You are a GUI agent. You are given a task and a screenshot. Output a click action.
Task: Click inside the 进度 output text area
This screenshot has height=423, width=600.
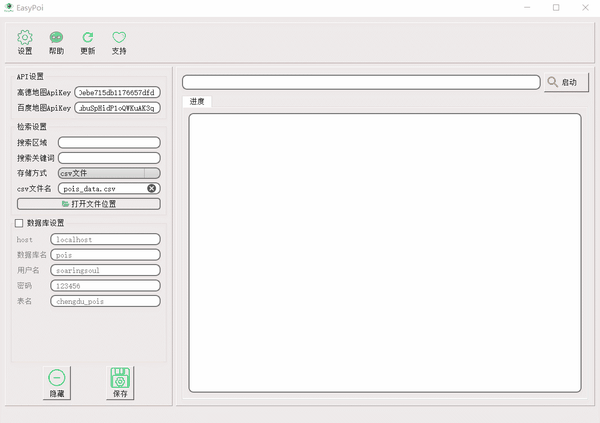385,253
